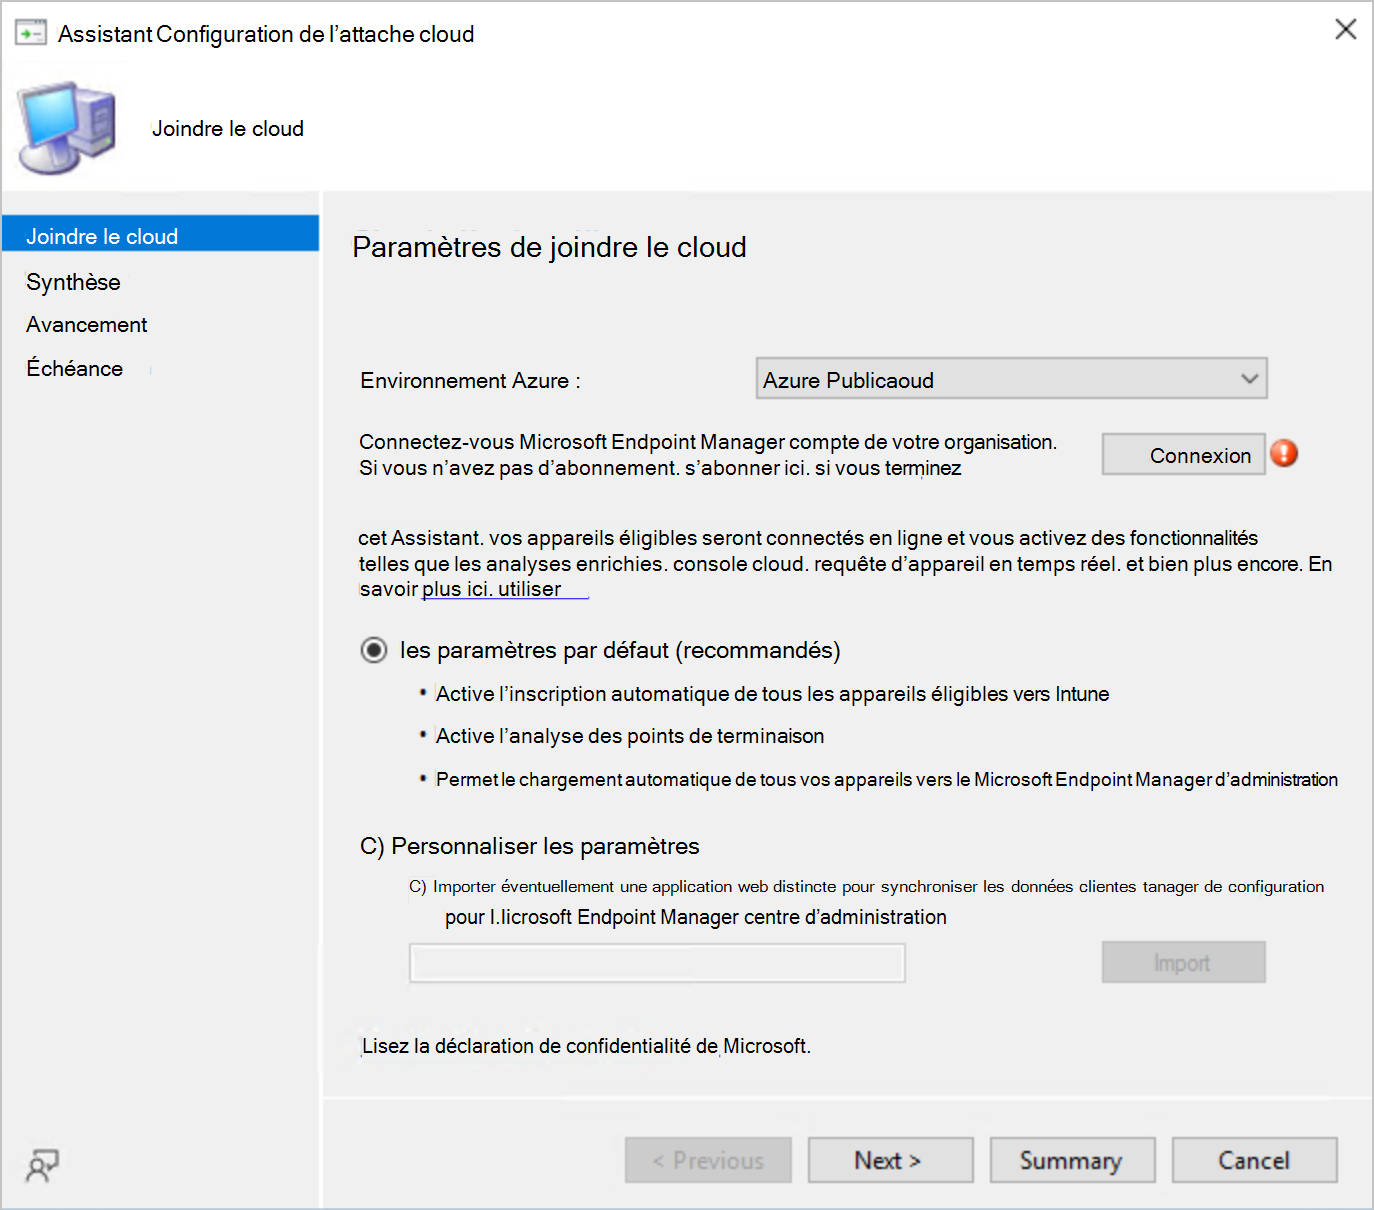This screenshot has width=1374, height=1210.
Task: Click the Connexion button
Action: (1183, 454)
